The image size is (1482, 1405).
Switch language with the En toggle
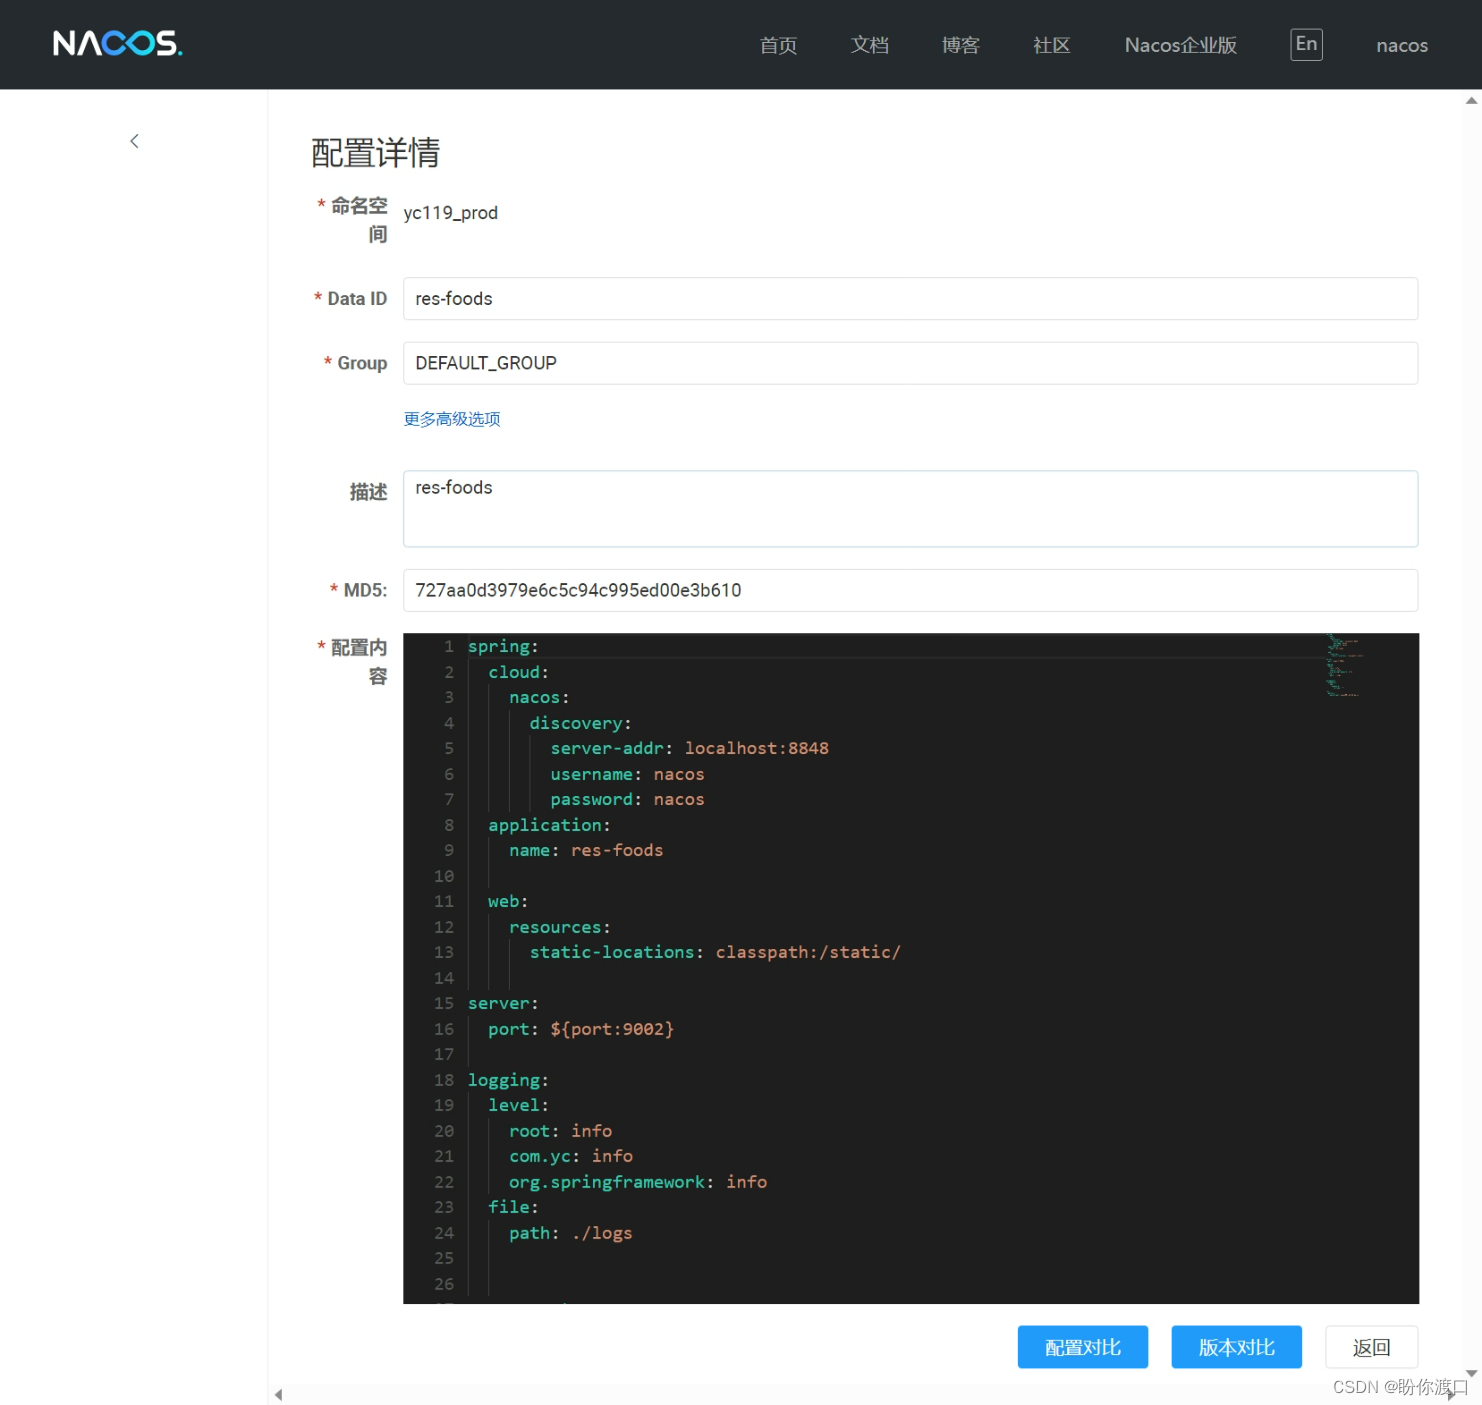[x=1305, y=43]
